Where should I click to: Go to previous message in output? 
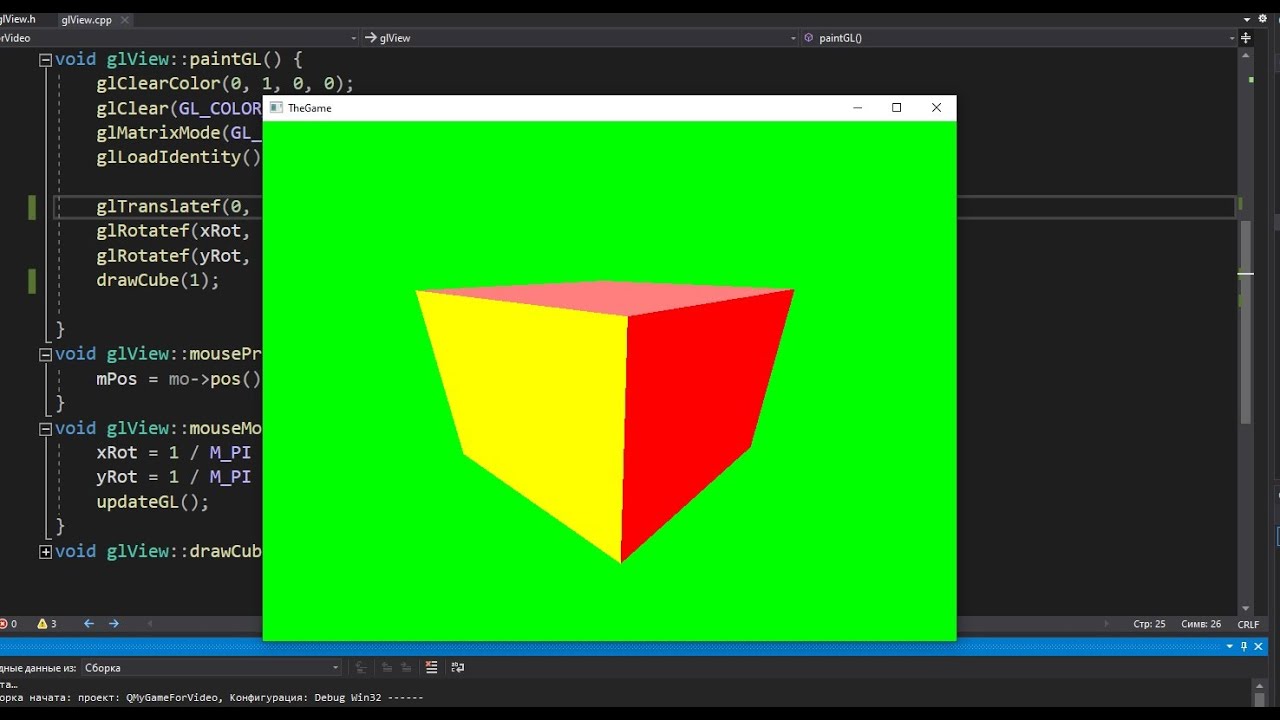point(385,668)
